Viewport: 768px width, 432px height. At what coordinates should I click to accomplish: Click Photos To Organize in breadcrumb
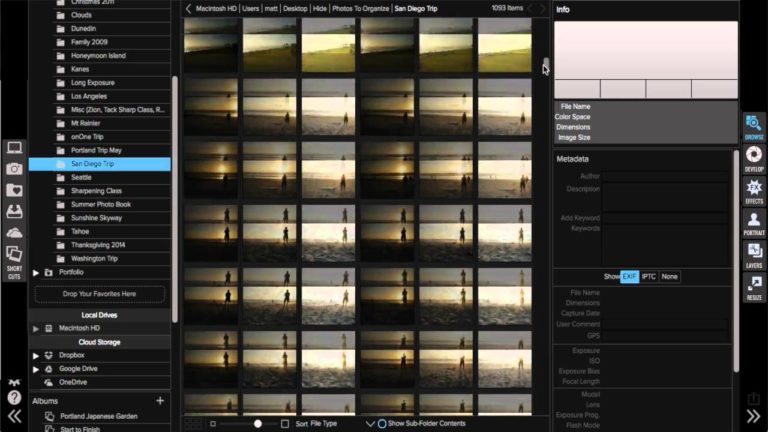point(360,8)
